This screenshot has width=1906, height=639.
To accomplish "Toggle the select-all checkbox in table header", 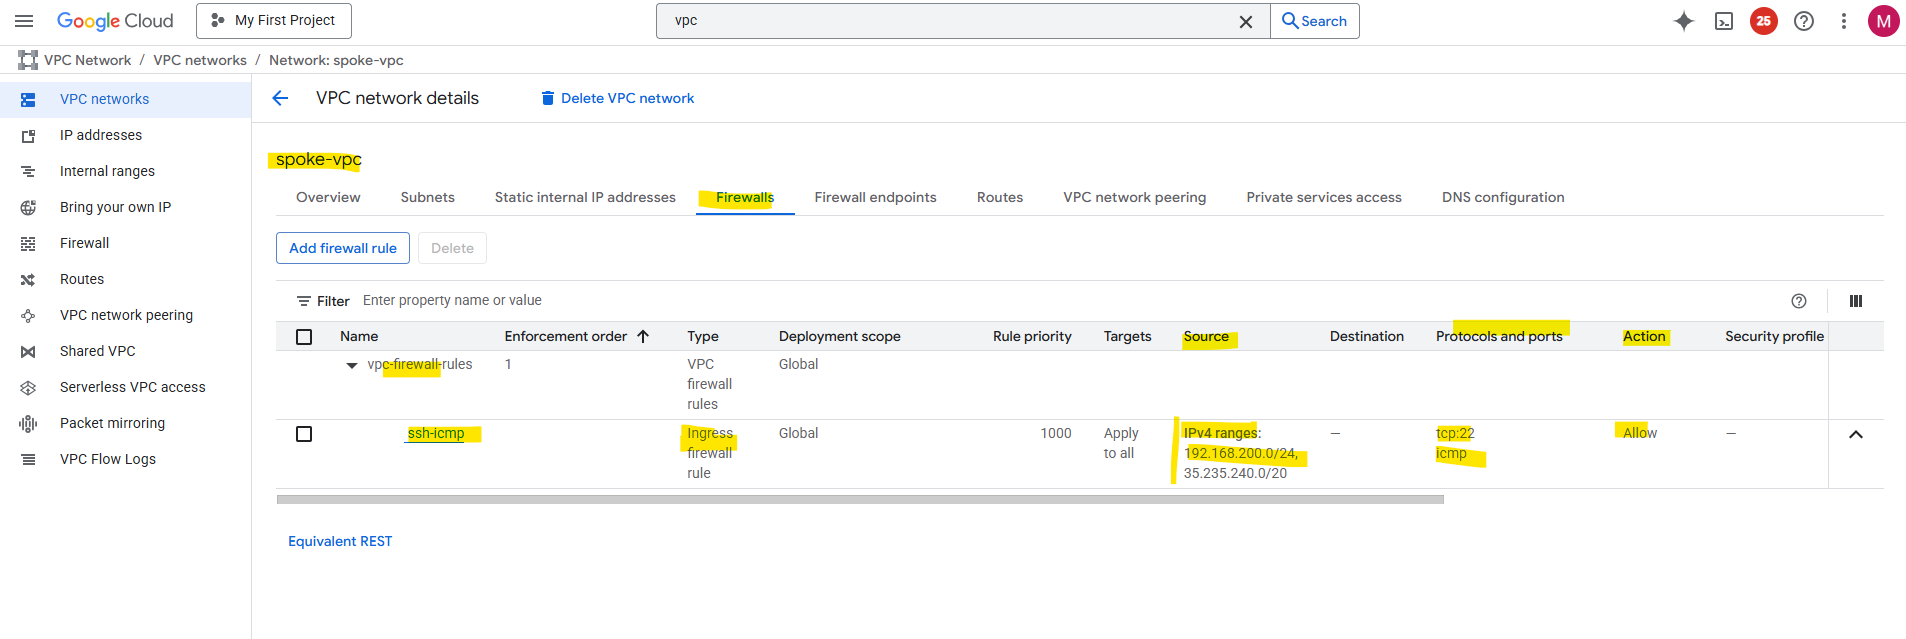I will pyautogui.click(x=304, y=337).
